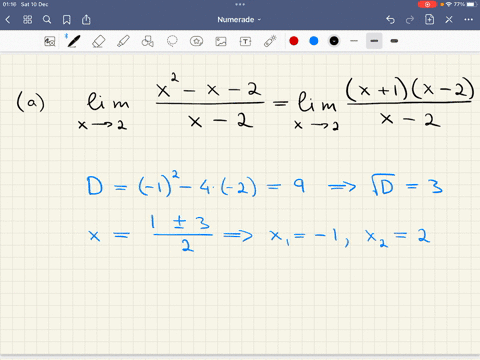
Task: Open the page thumbnails grid view
Action: pos(27,20)
